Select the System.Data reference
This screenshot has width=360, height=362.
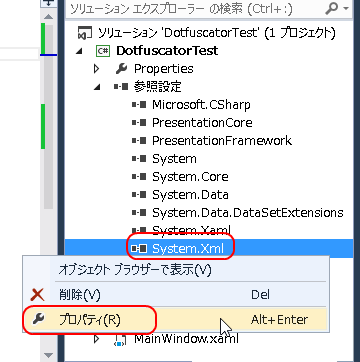point(190,195)
